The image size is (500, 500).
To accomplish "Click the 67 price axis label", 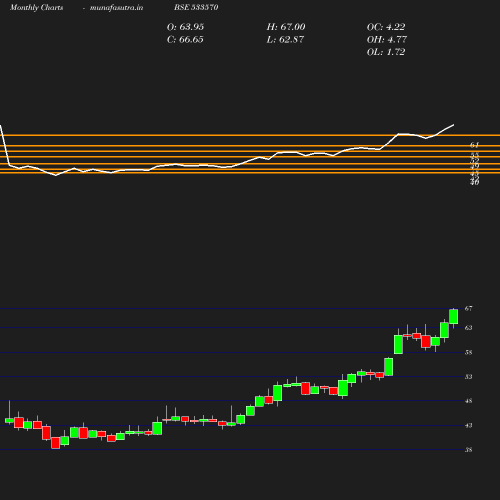I will tap(468, 309).
